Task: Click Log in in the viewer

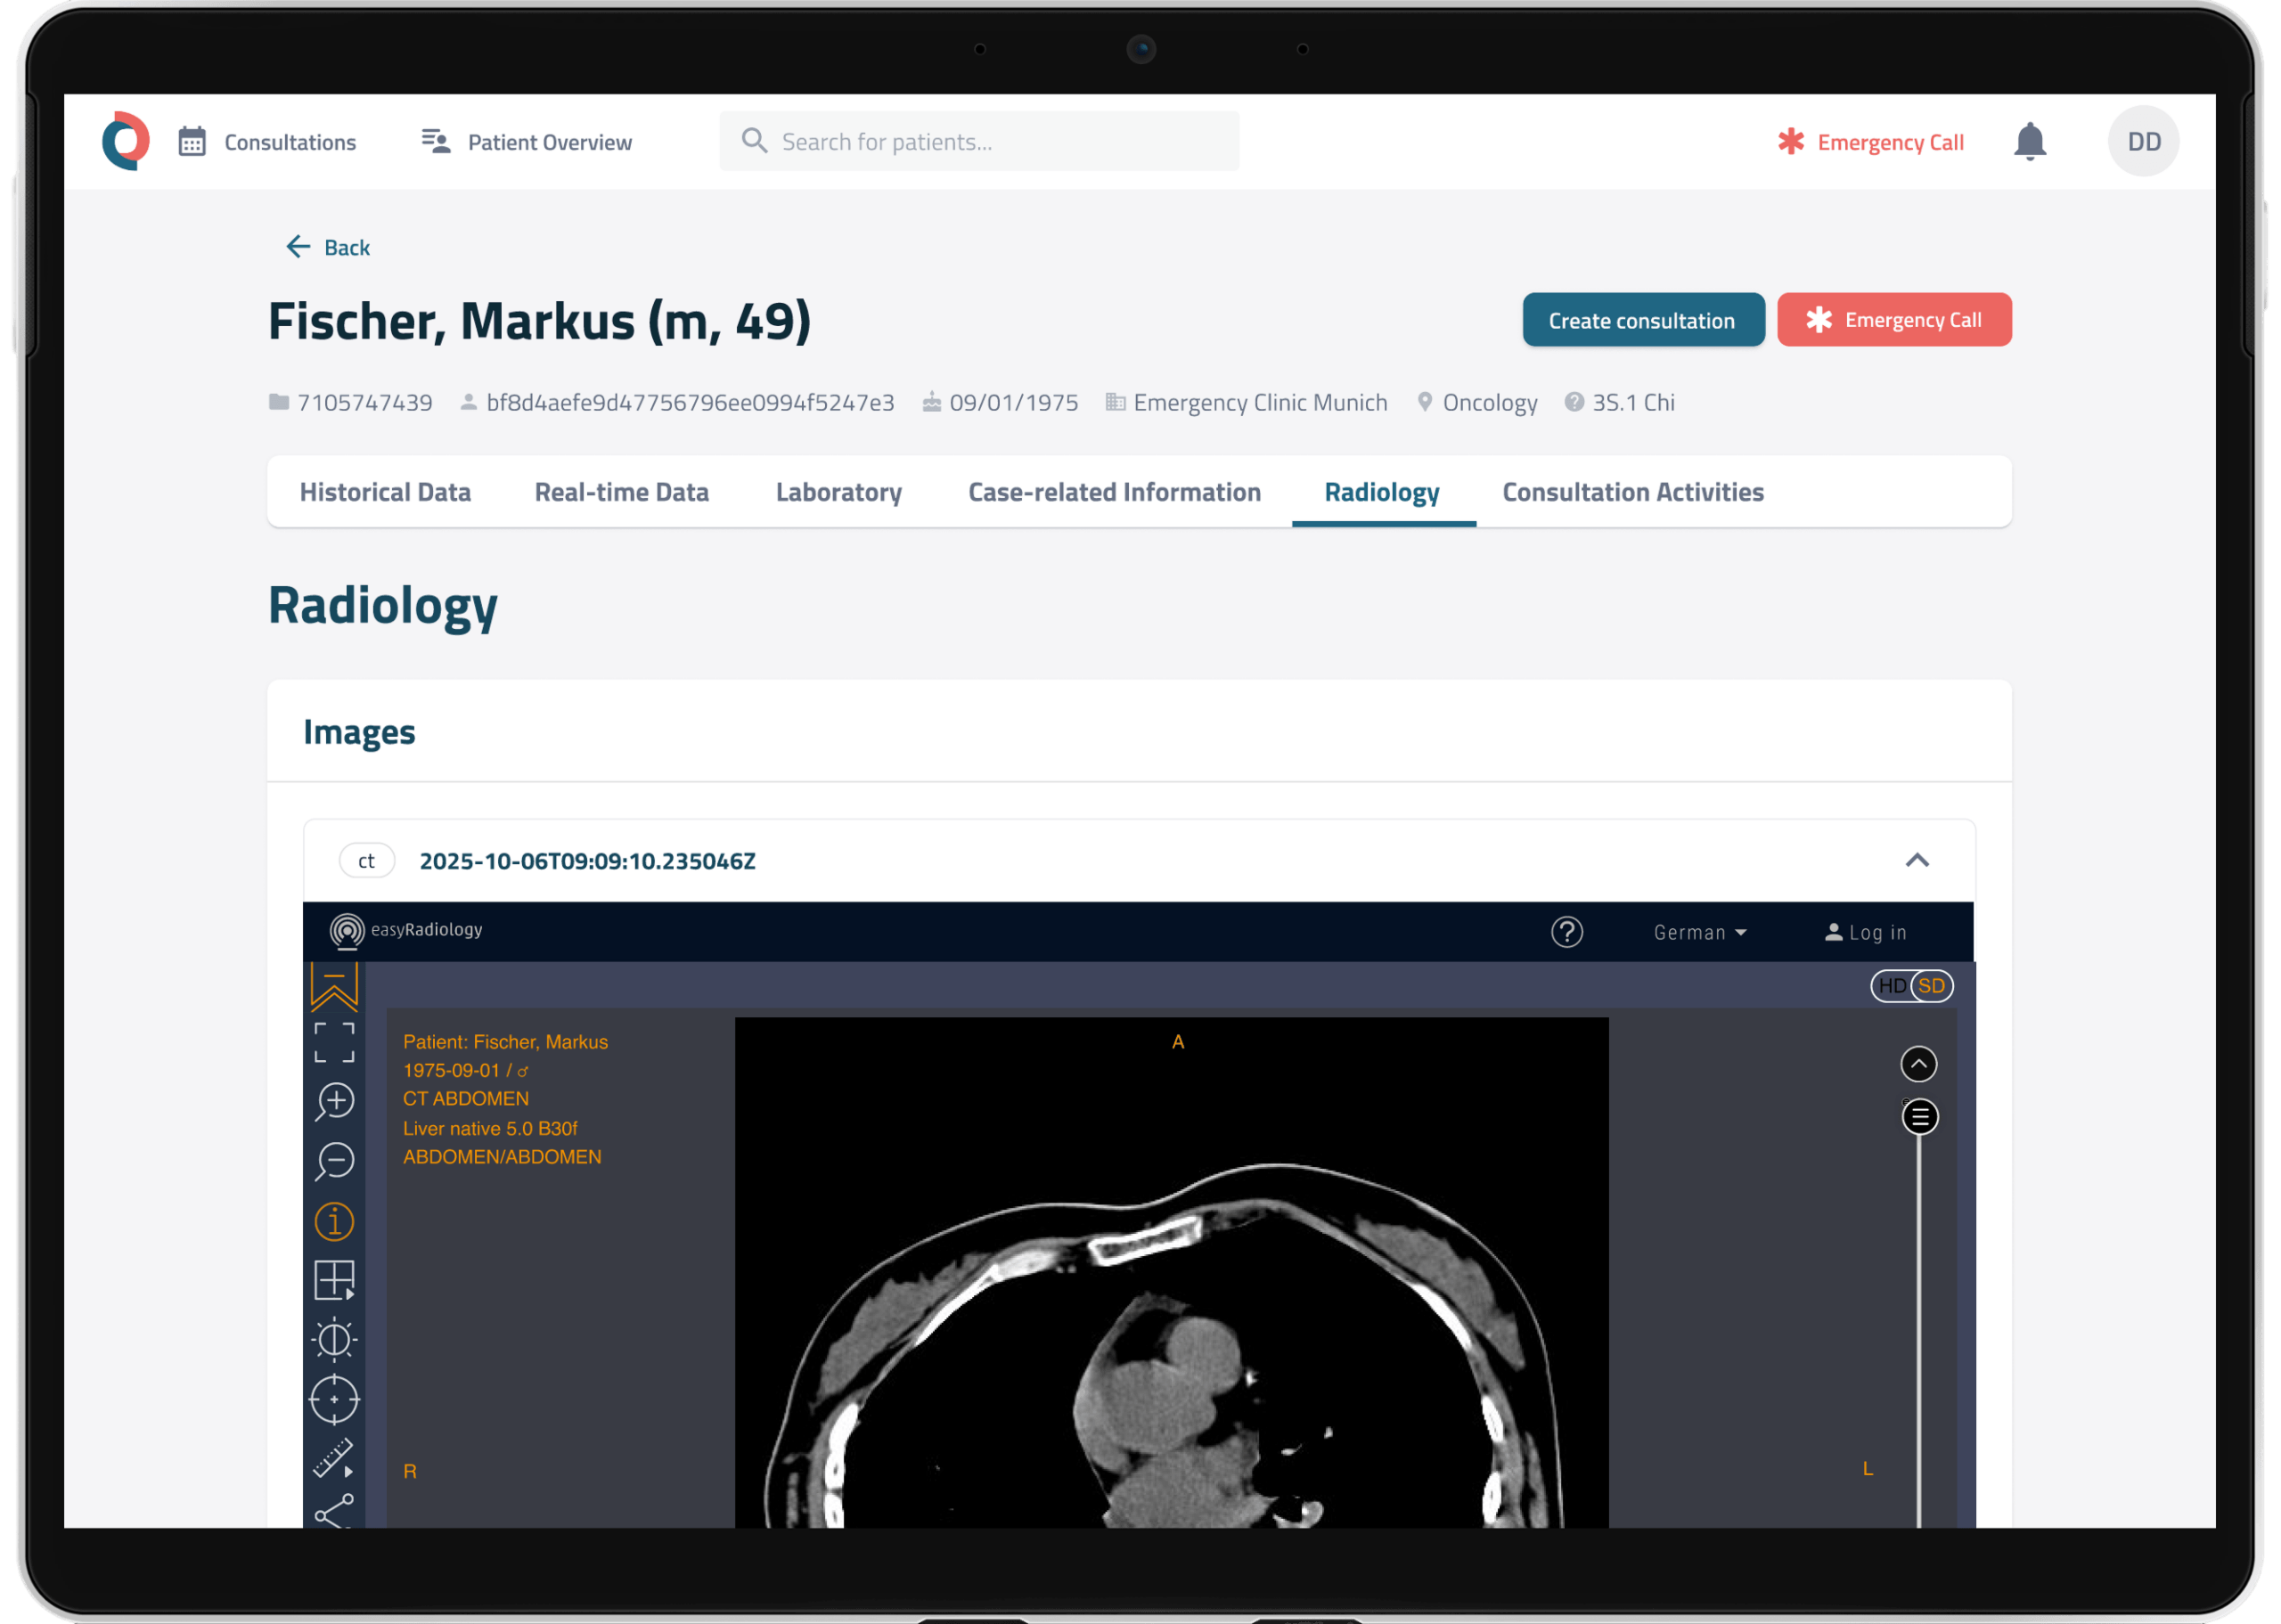Action: click(x=1866, y=932)
